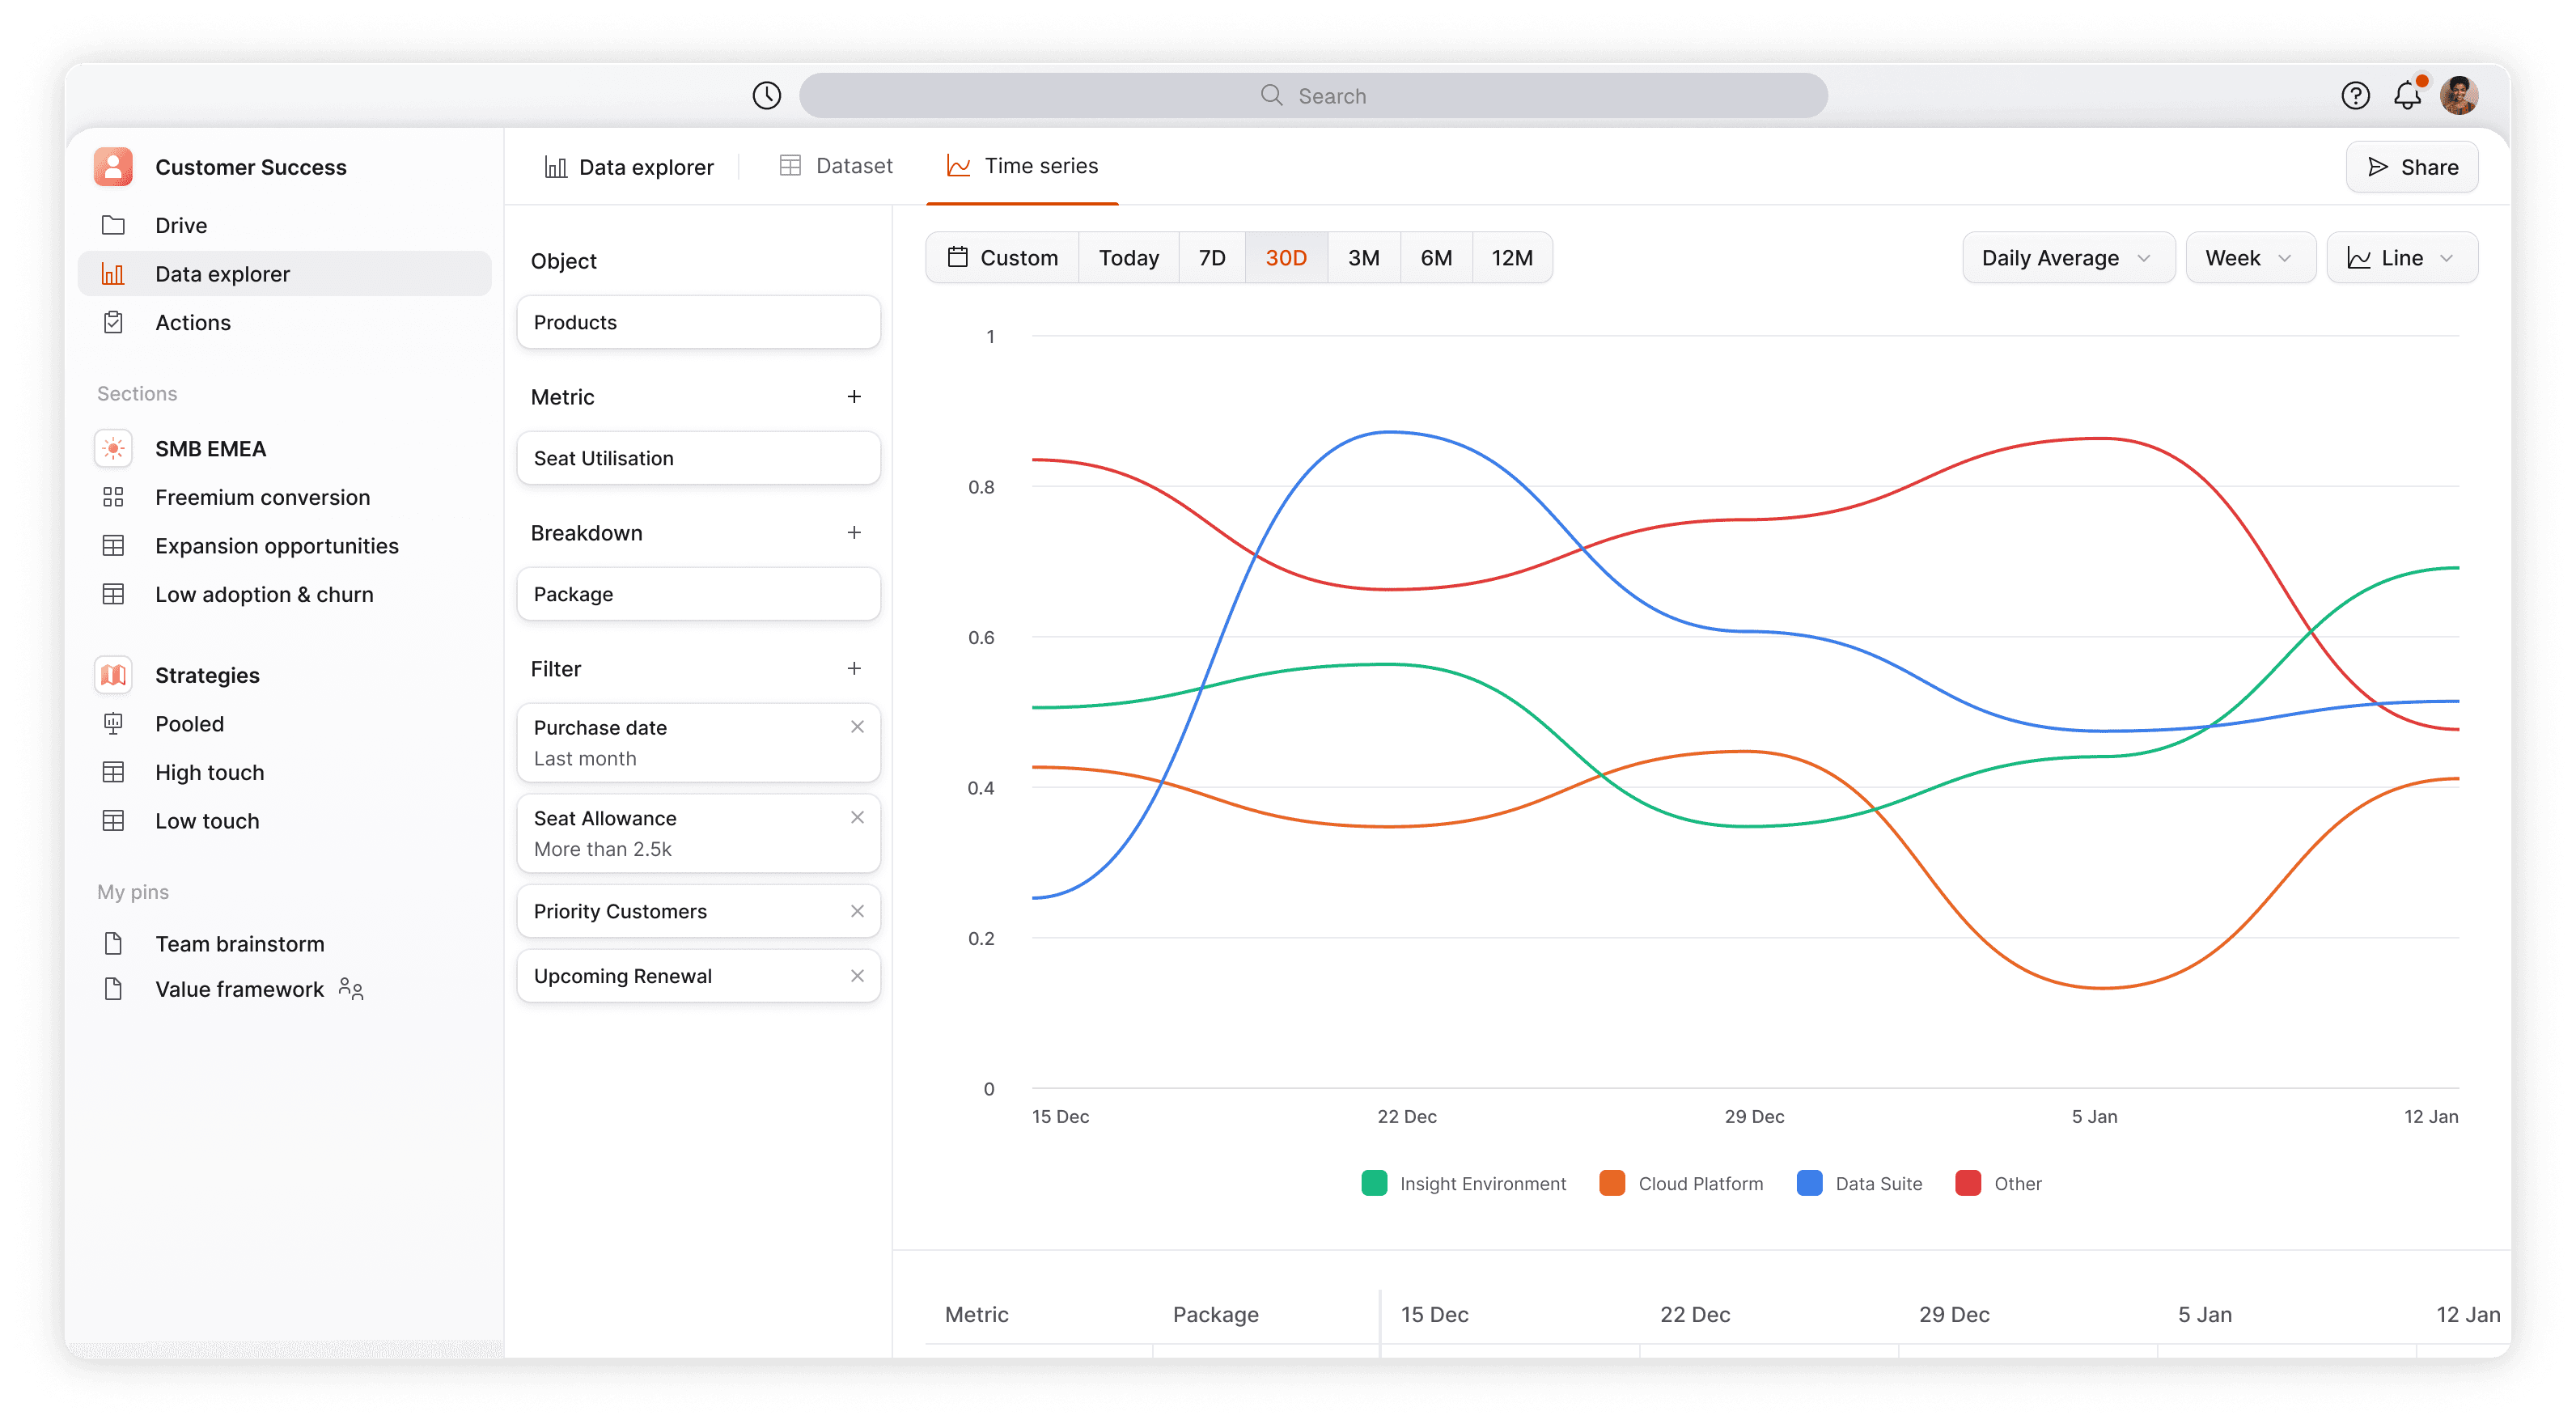Click the Team brainstorm document icon
This screenshot has height=1424, width=2576.
pyautogui.click(x=113, y=943)
